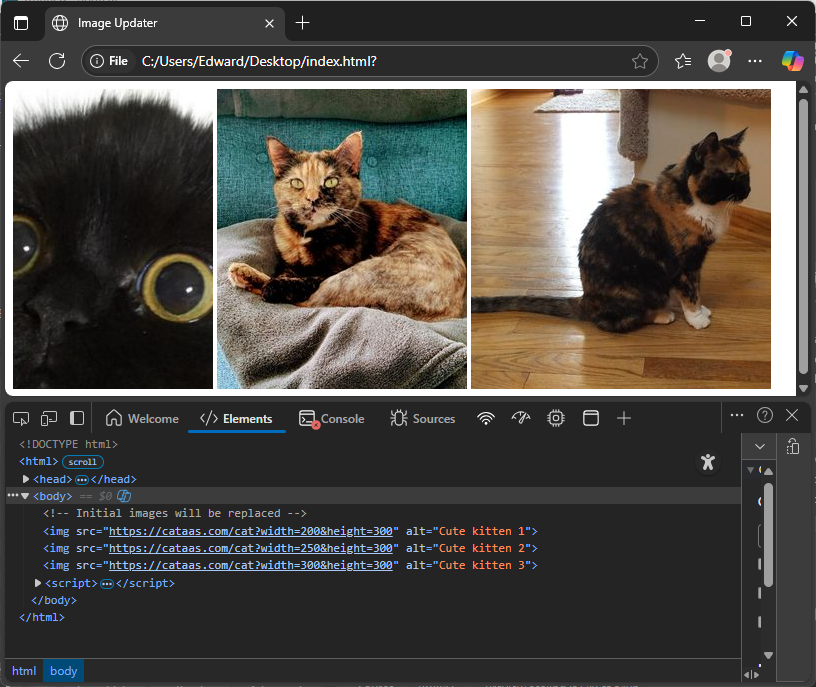Expand the head element node
The width and height of the screenshot is (816, 687).
pyautogui.click(x=26, y=479)
